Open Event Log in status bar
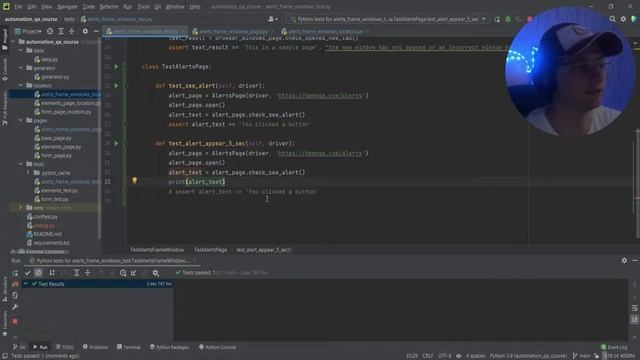Screen dimensions: 640x360 pos(614,347)
